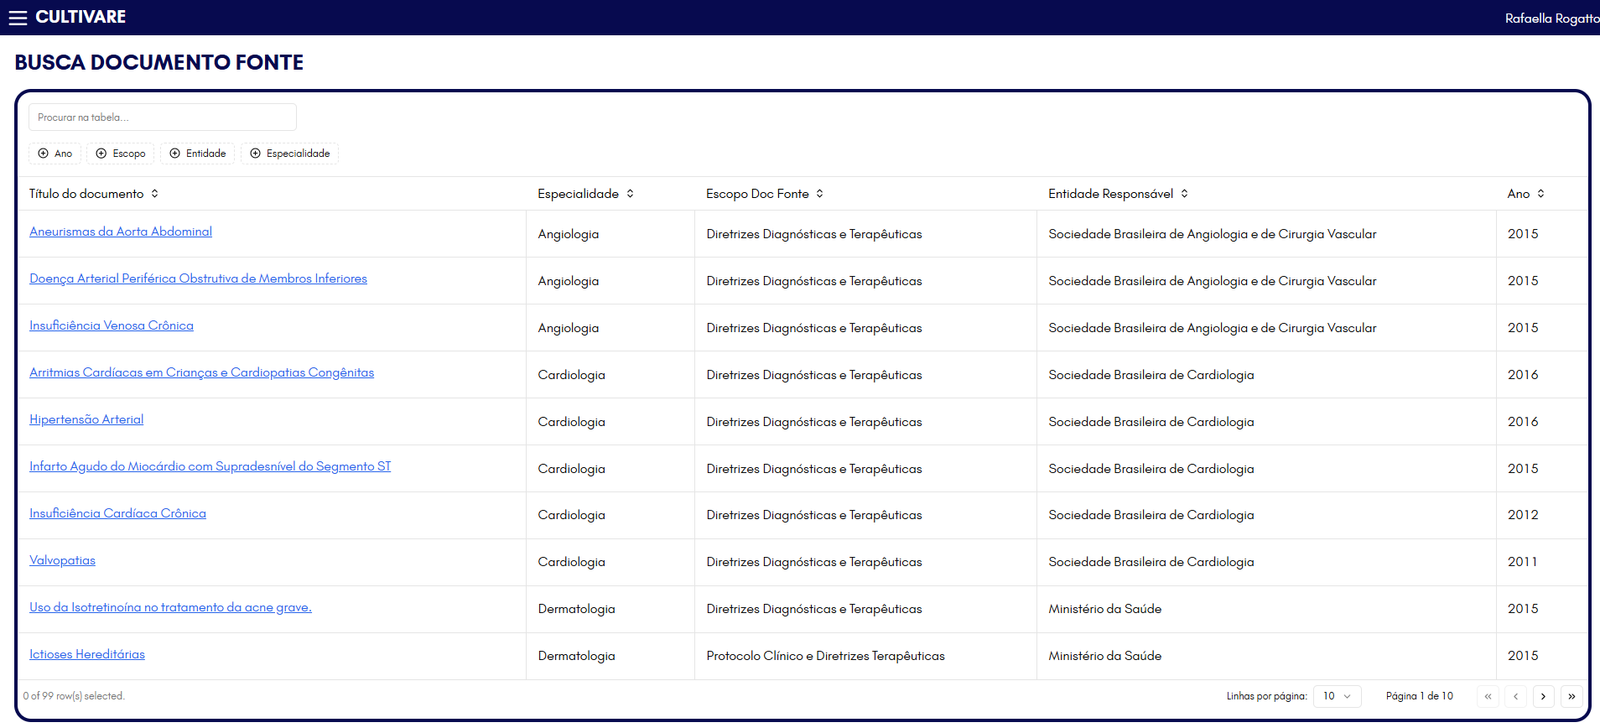Jump to the last page arrow
This screenshot has width=1600, height=723.
pos(1571,696)
